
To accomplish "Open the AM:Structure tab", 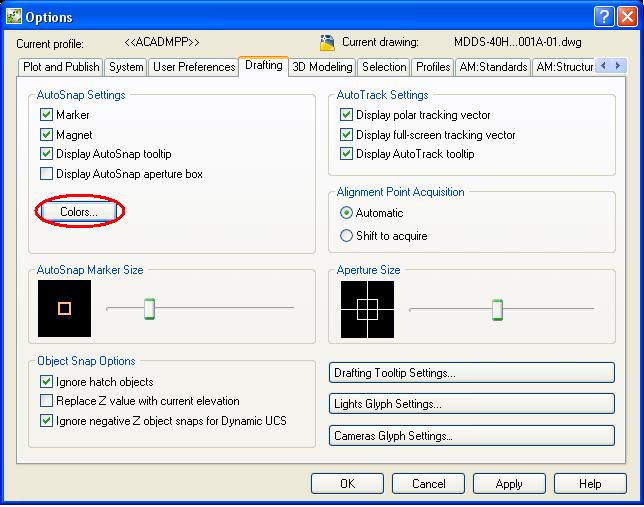I will click(564, 67).
